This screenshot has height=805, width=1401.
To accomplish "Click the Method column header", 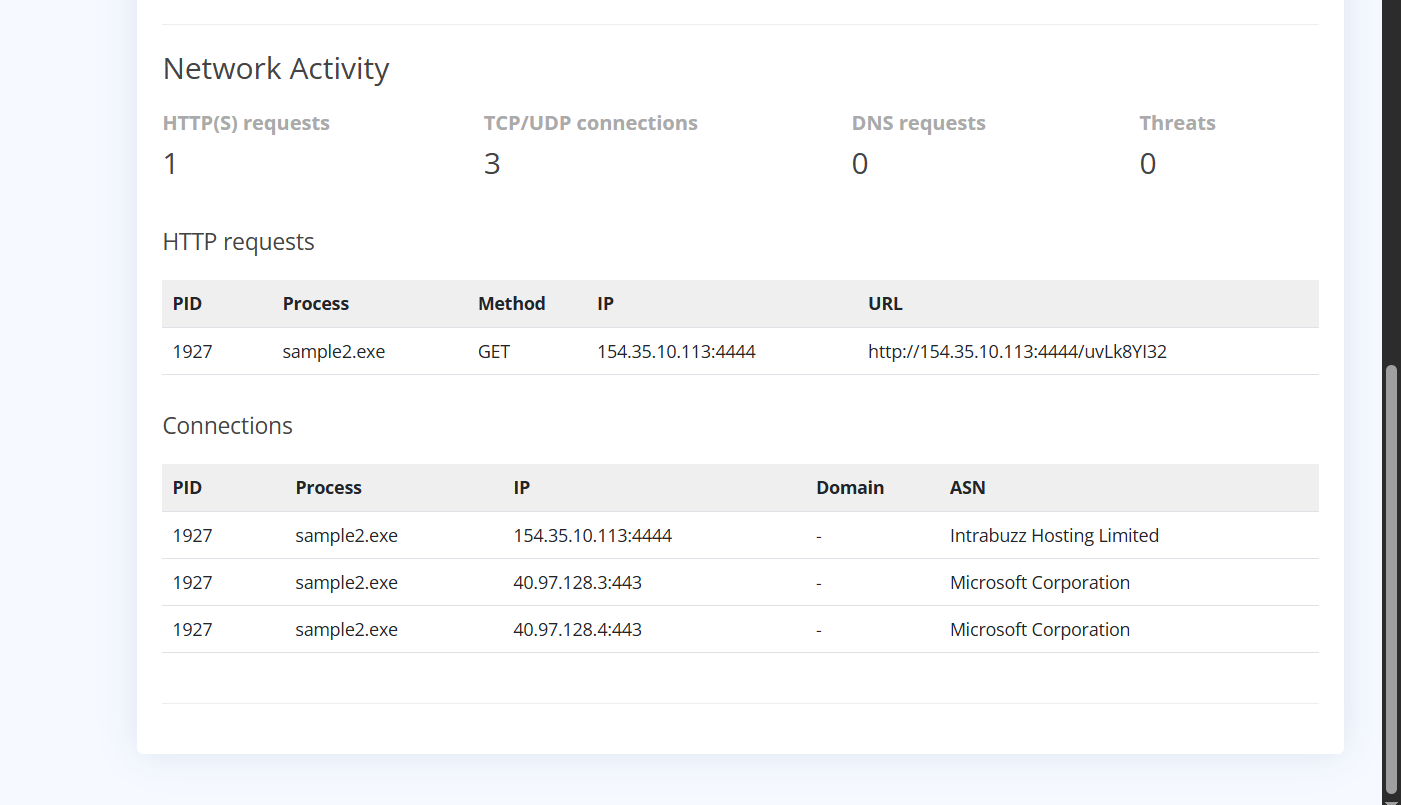I will [511, 303].
